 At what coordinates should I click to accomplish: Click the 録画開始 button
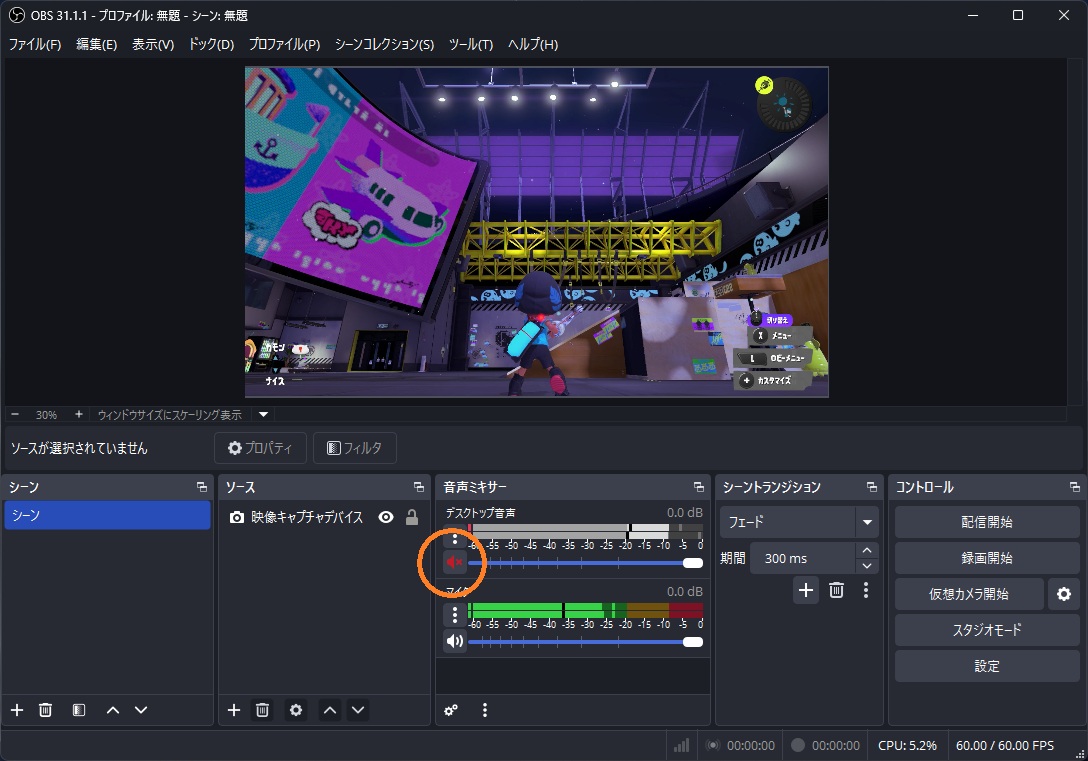[x=986, y=558]
